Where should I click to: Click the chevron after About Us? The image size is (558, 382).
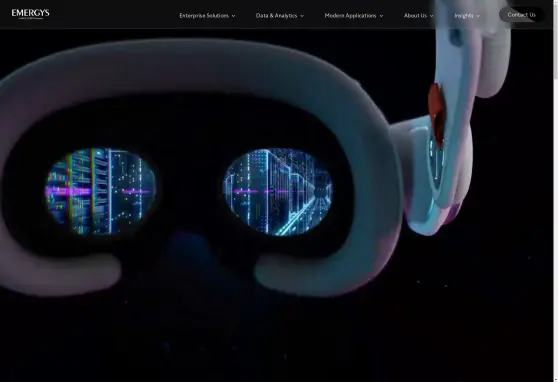point(432,16)
